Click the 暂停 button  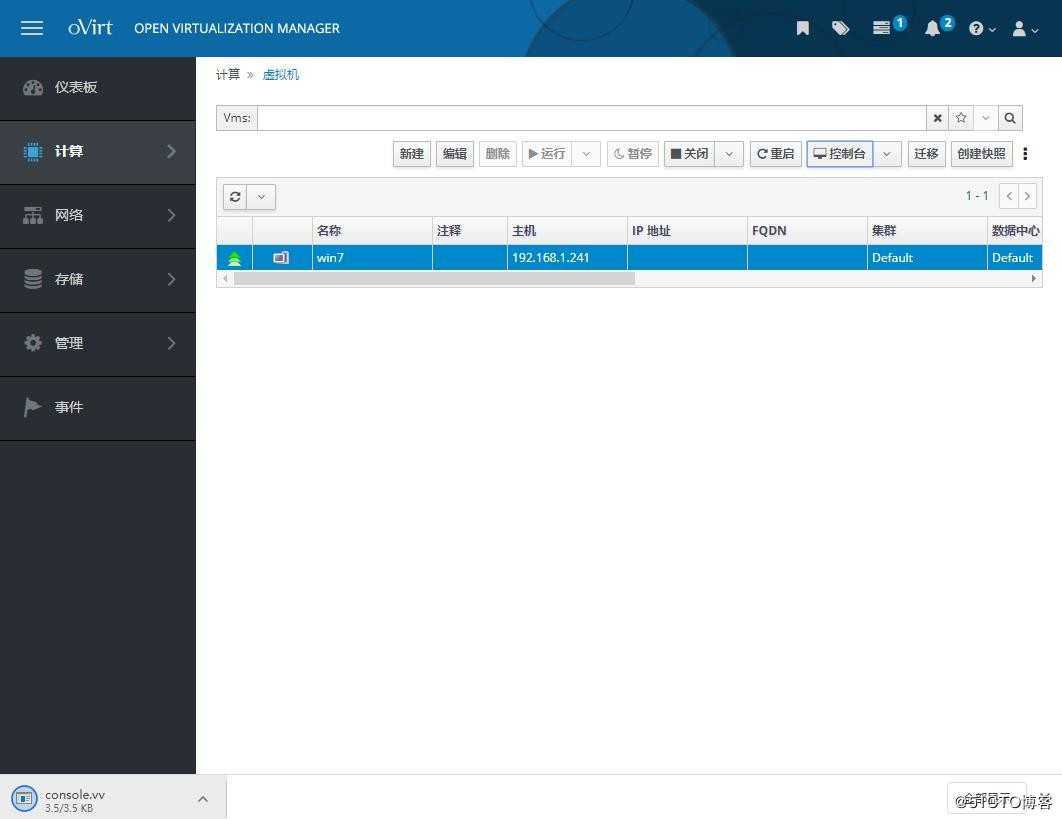click(x=633, y=154)
